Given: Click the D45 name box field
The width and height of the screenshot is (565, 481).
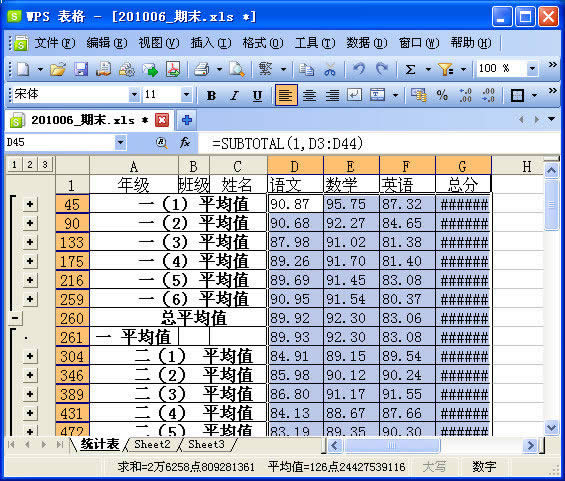Looking at the screenshot, I should coord(60,142).
